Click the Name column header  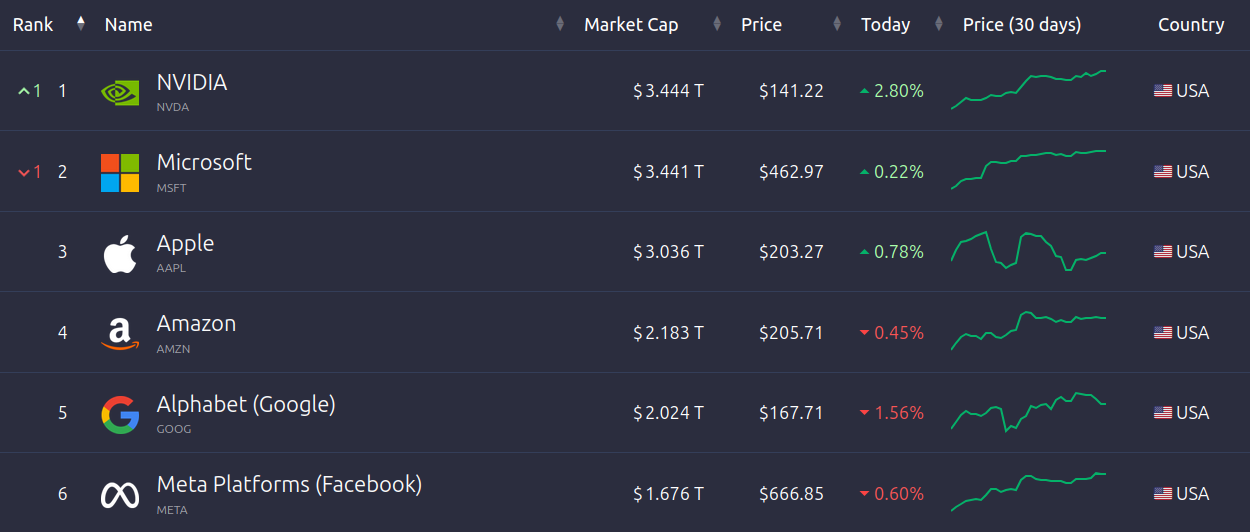[x=128, y=24]
